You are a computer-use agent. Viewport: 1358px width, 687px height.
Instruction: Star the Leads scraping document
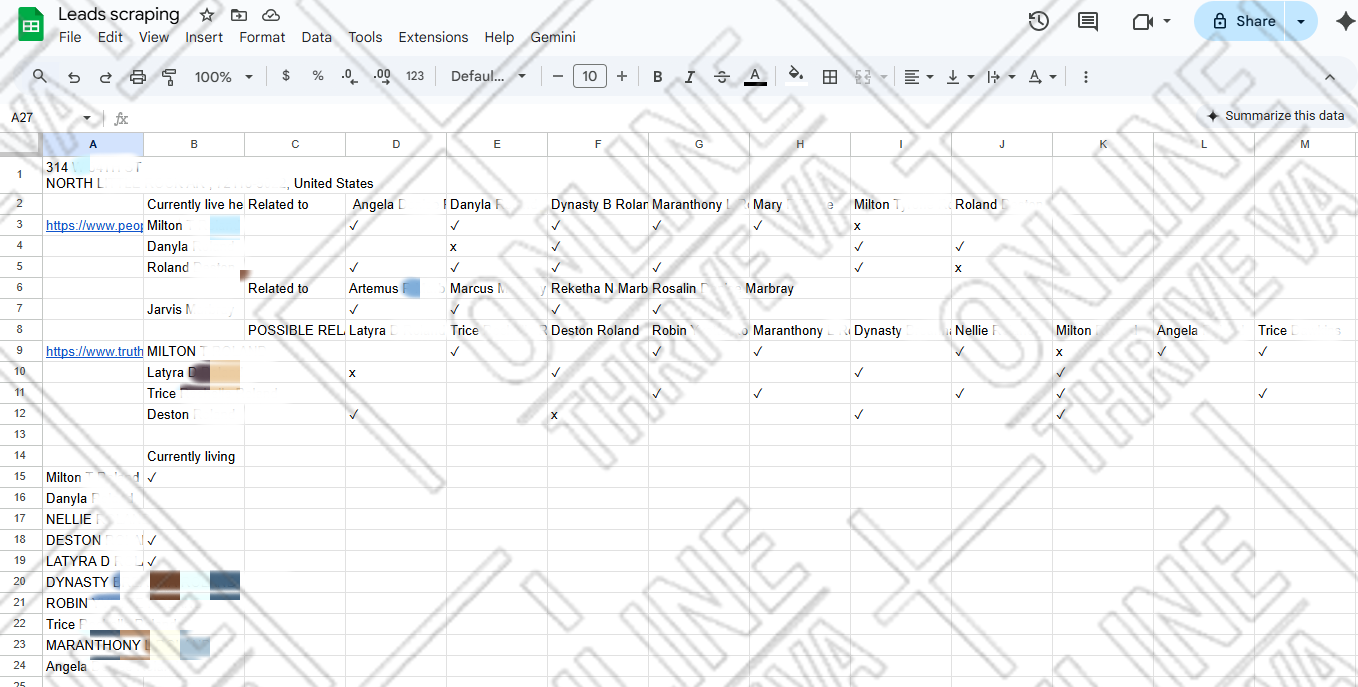[x=207, y=15]
